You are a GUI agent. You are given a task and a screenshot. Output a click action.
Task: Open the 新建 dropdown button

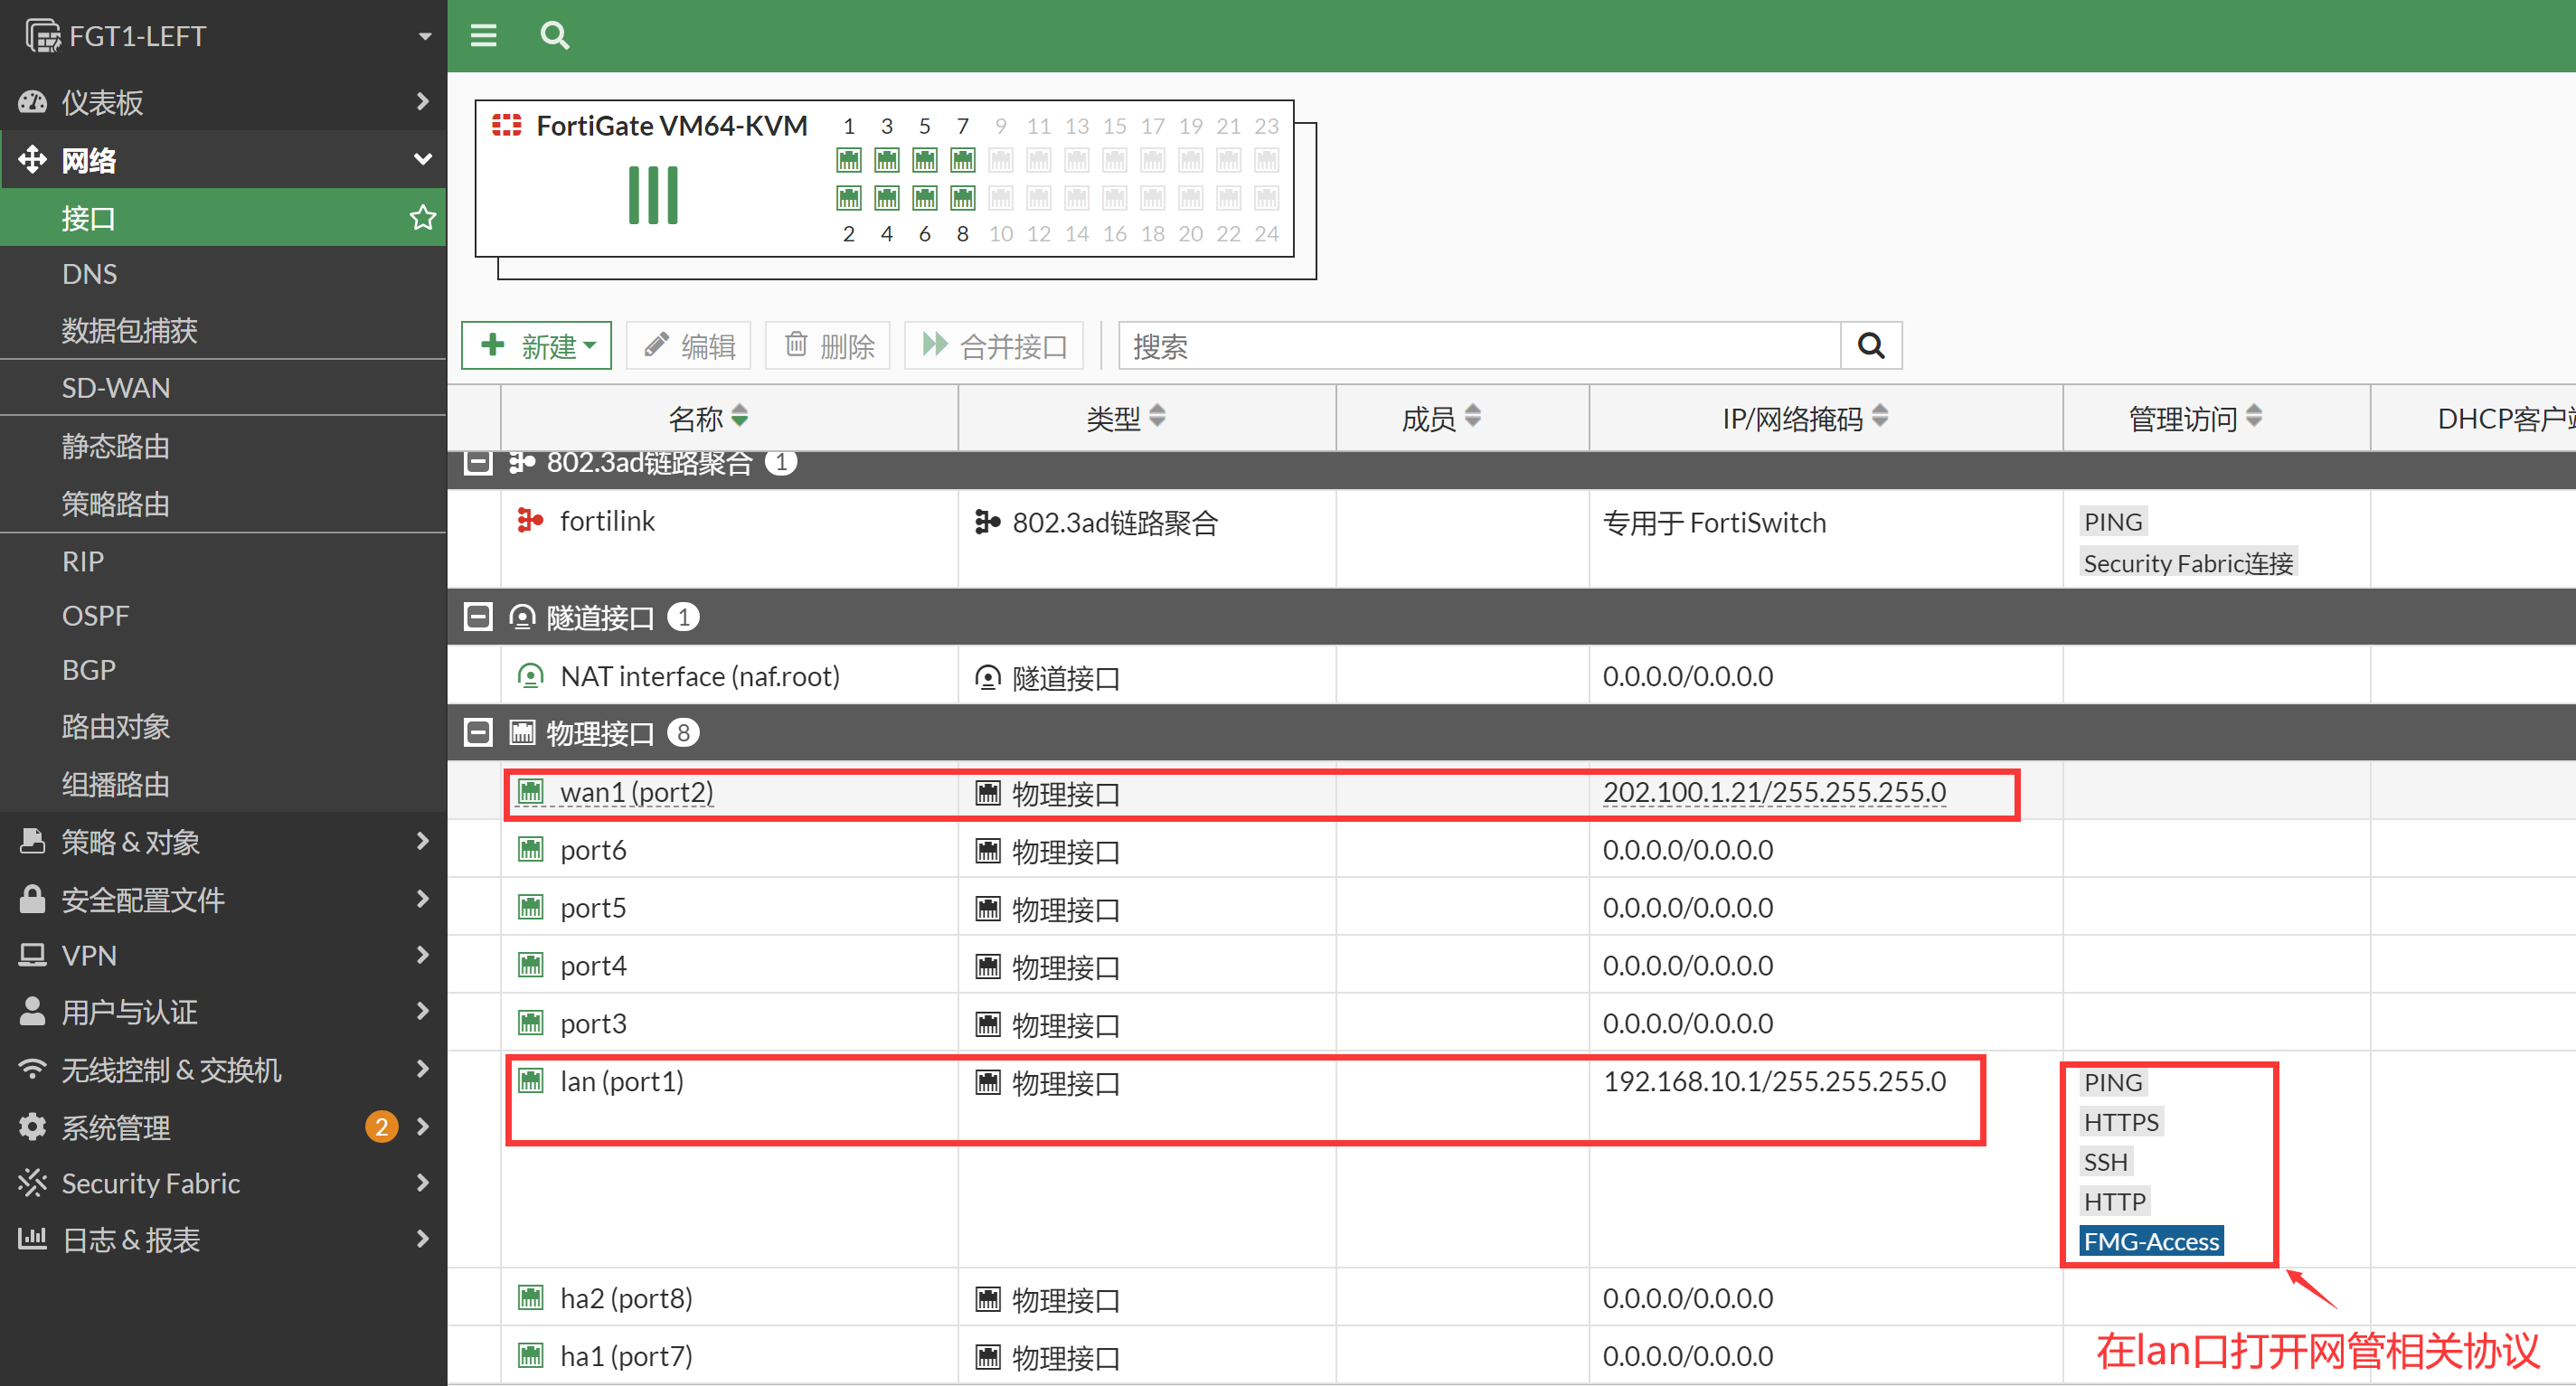537,346
